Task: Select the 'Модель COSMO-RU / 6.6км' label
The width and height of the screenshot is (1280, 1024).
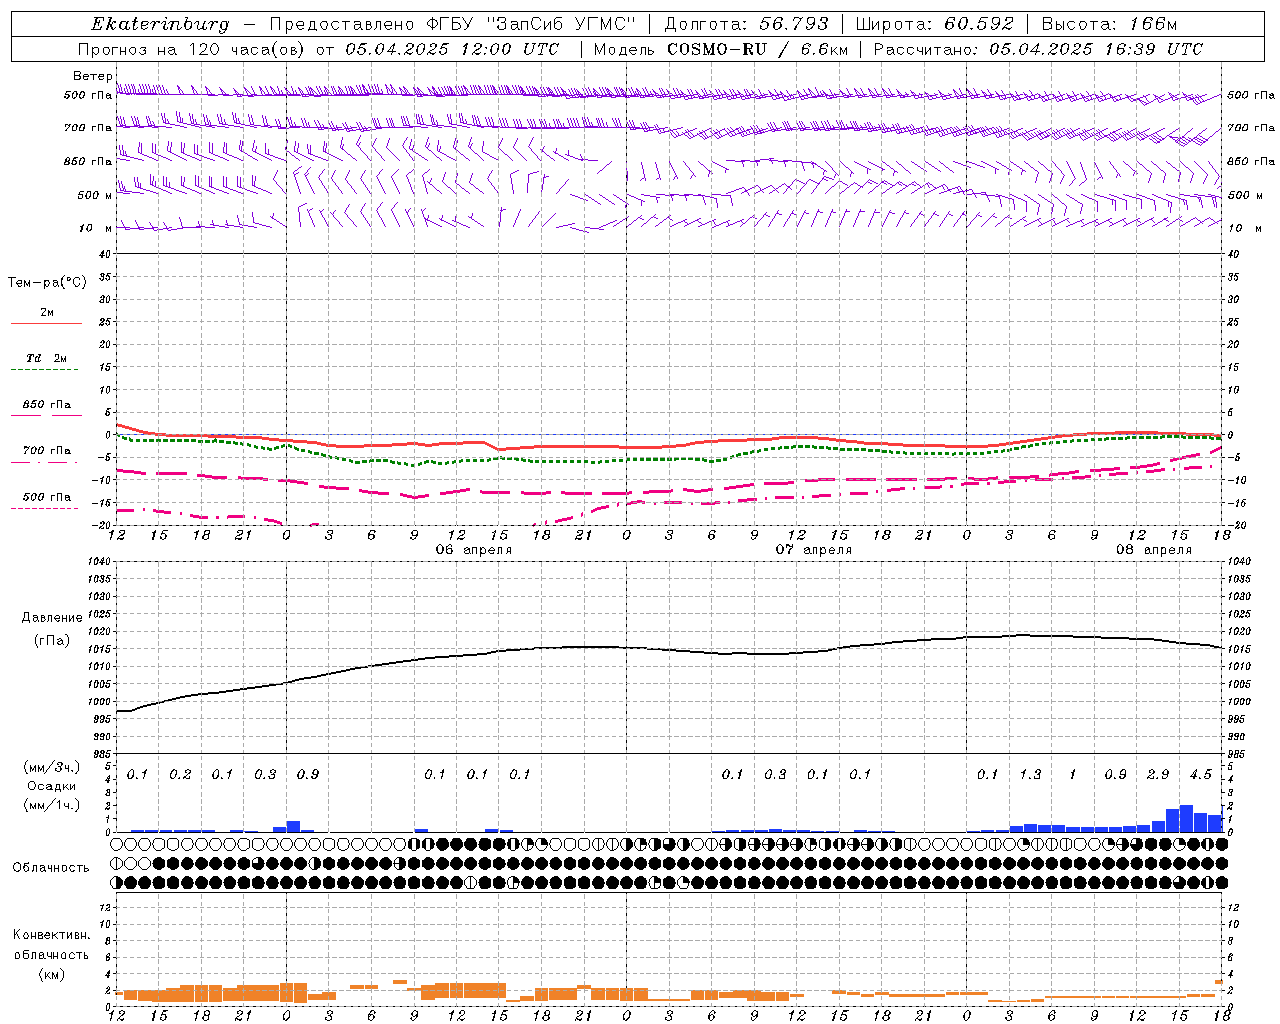Action: [721, 49]
